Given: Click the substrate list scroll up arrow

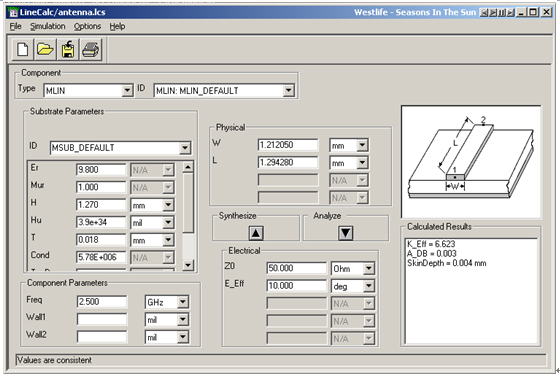Looking at the screenshot, I should pos(188,167).
